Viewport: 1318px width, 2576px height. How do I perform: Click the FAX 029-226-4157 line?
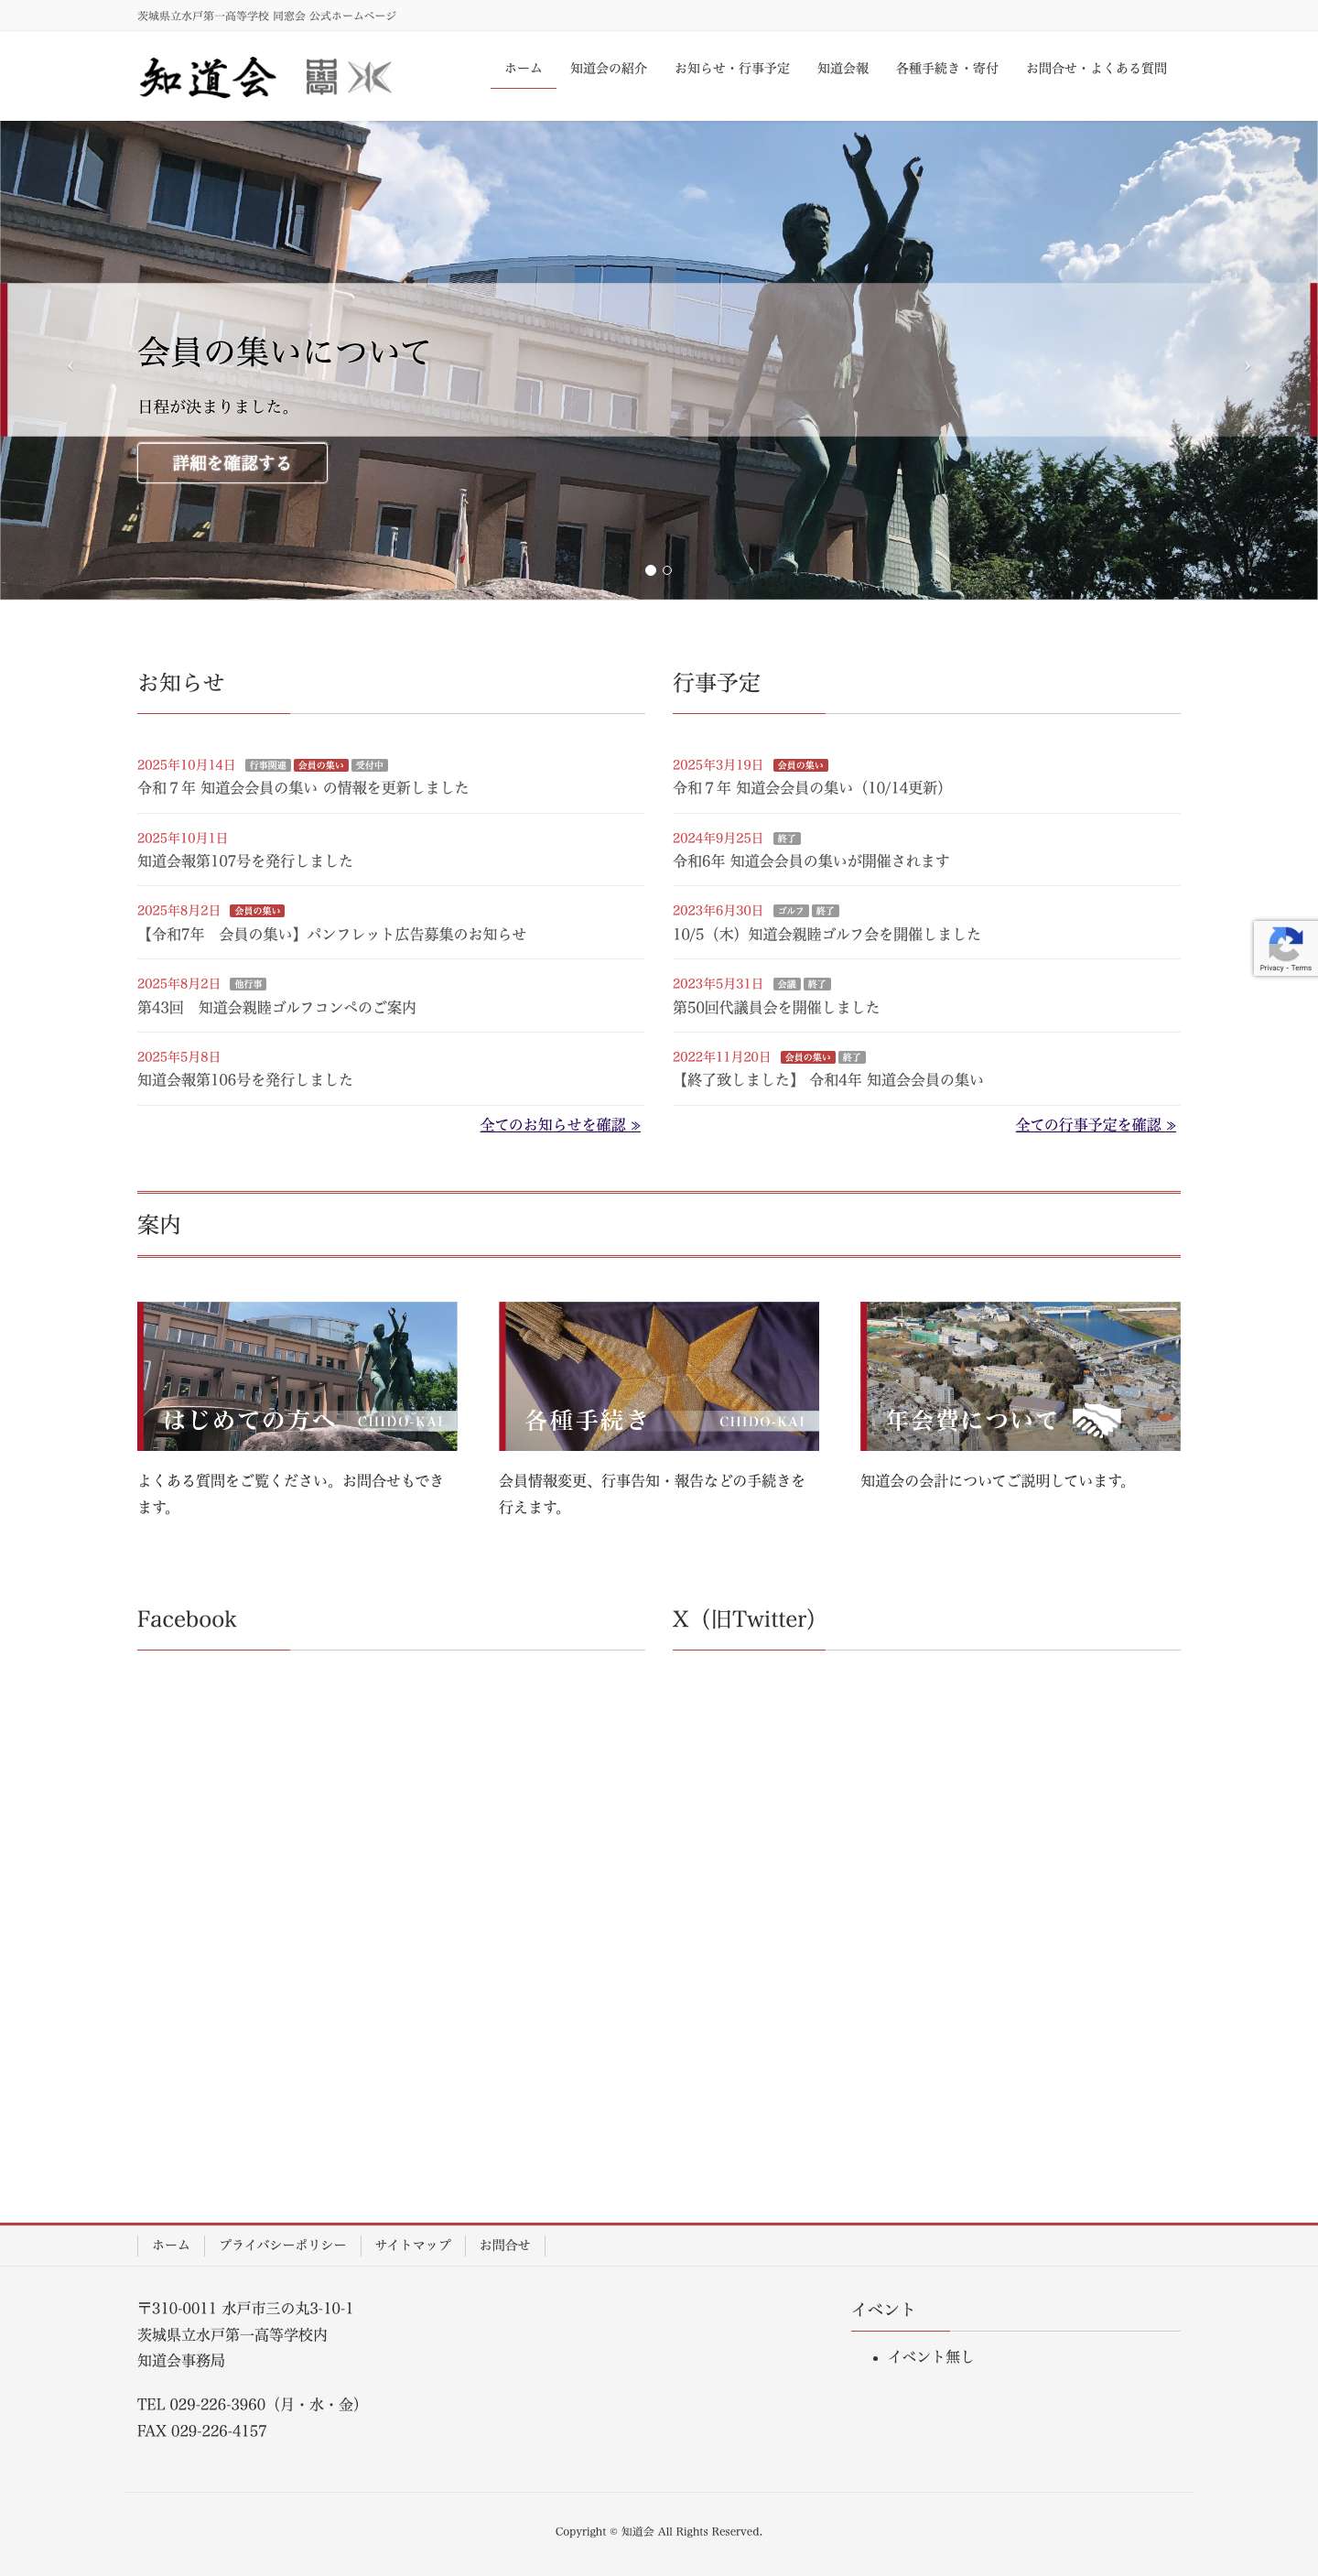pyautogui.click(x=202, y=2431)
